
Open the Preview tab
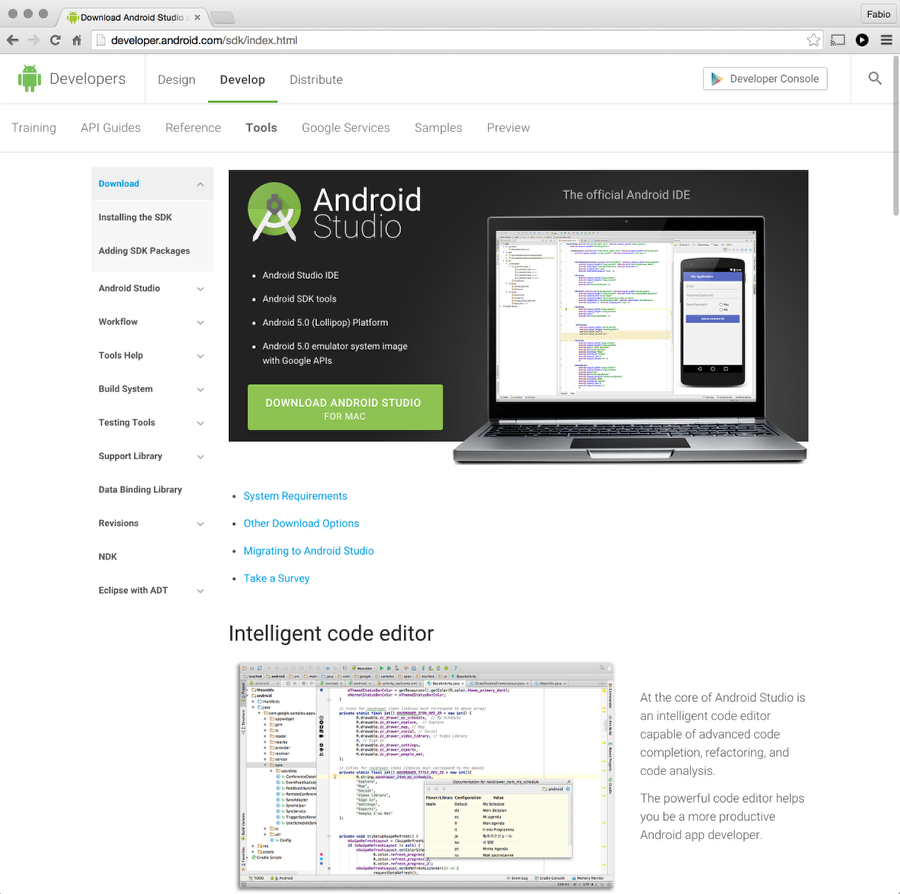click(x=508, y=127)
